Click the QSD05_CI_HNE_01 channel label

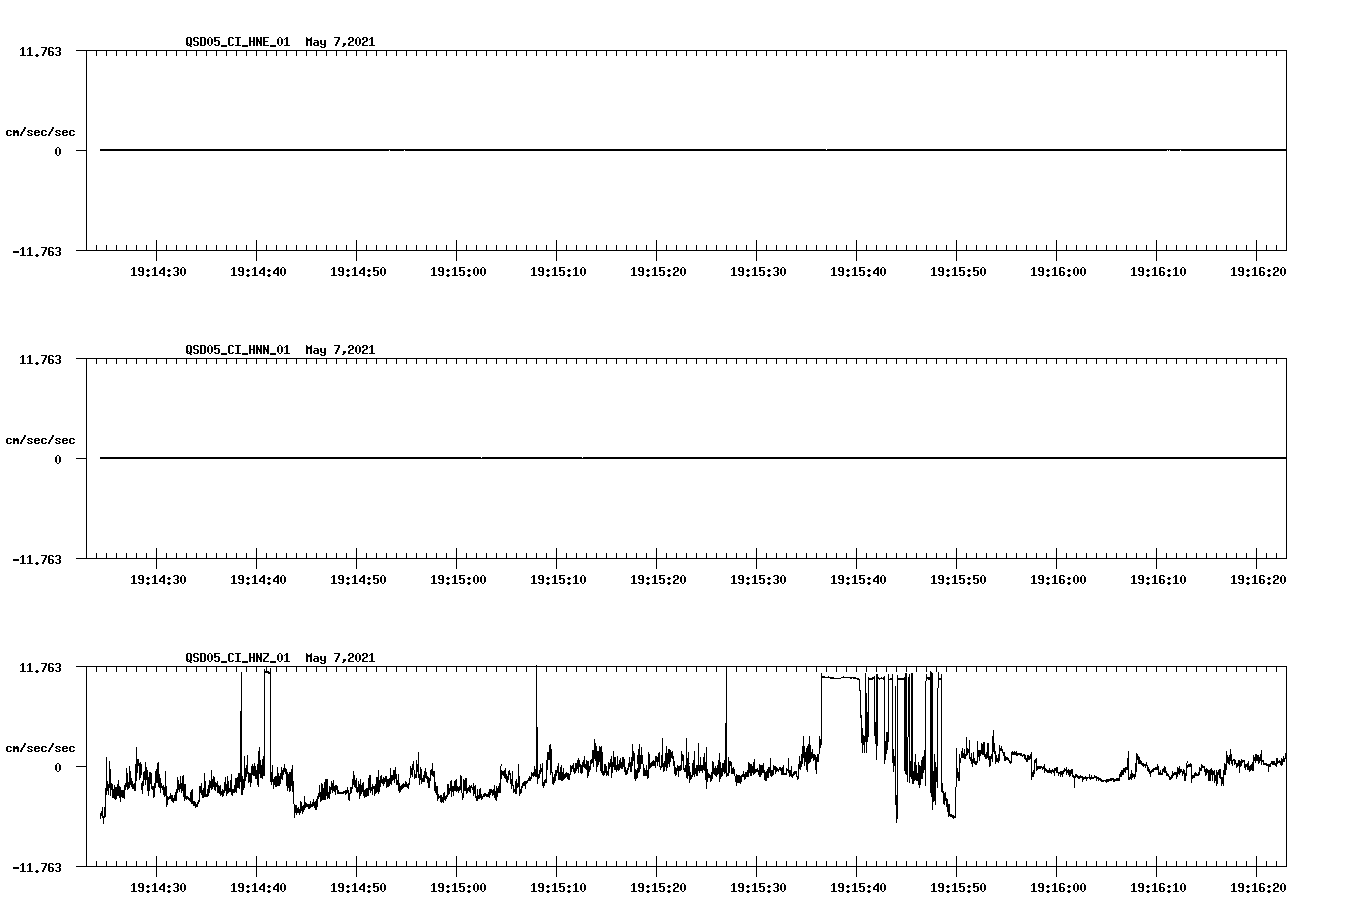click(239, 43)
